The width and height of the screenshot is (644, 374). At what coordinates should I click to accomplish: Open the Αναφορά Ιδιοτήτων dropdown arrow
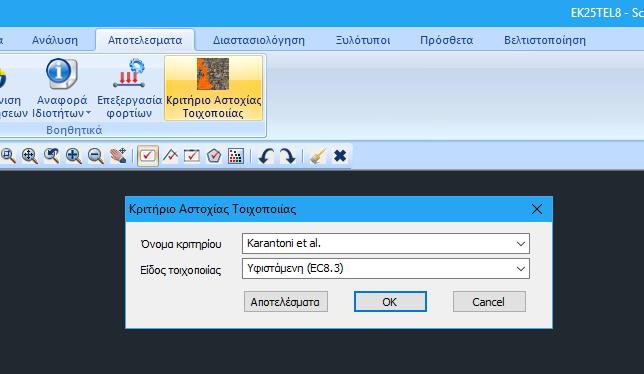(x=88, y=113)
